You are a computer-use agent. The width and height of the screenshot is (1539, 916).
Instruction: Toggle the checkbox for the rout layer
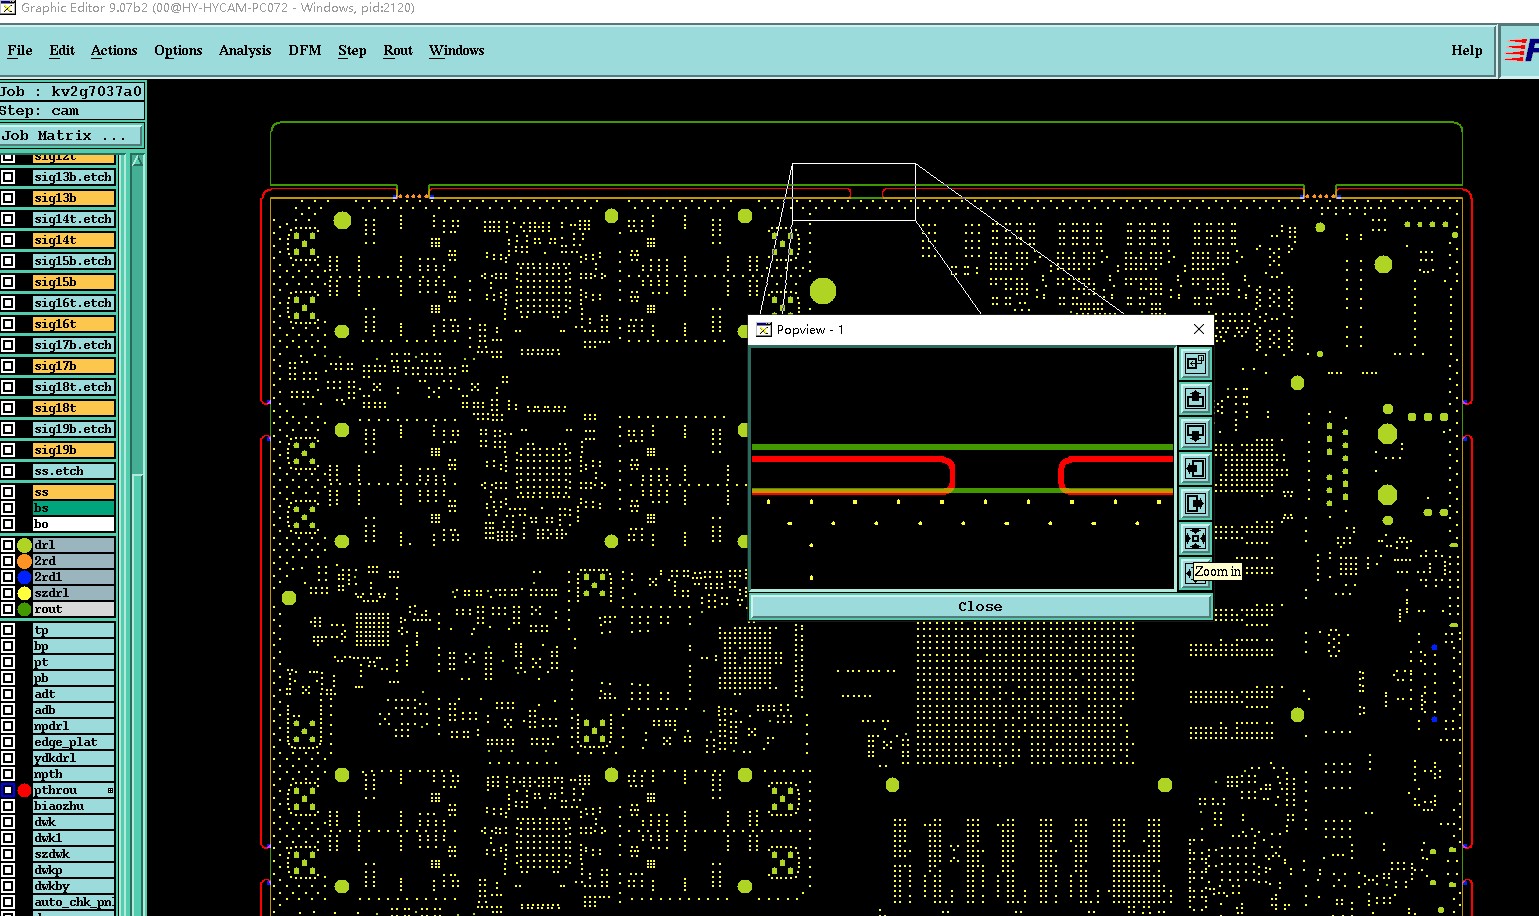pos(8,609)
